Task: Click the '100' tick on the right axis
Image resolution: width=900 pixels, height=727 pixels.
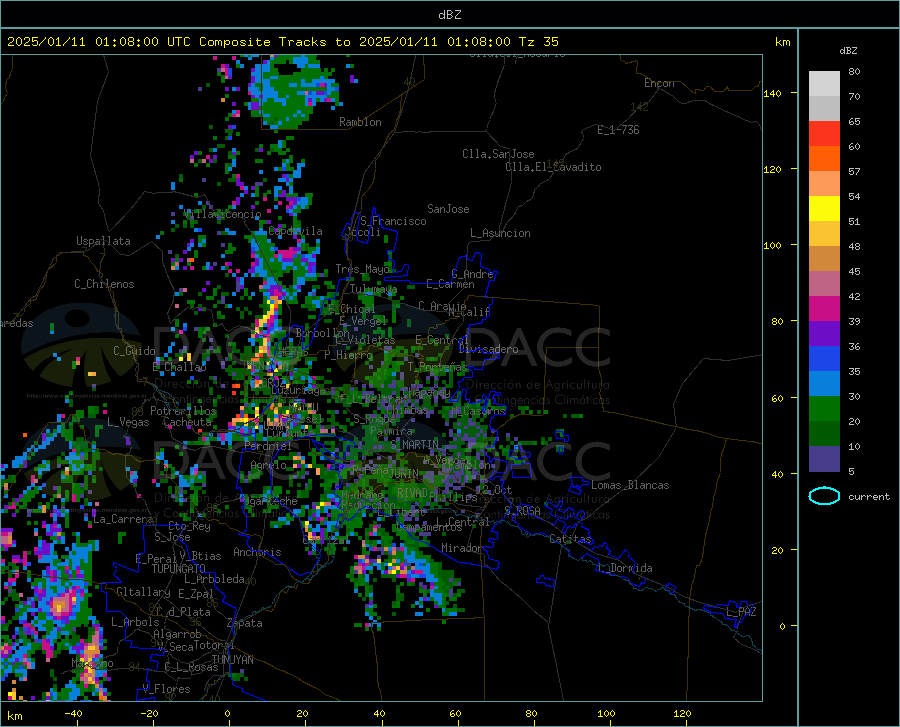Action: point(772,245)
